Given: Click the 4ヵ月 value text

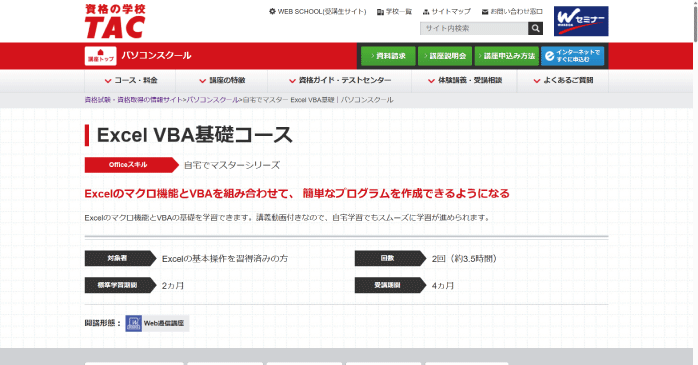Looking at the screenshot, I should click(x=442, y=286).
